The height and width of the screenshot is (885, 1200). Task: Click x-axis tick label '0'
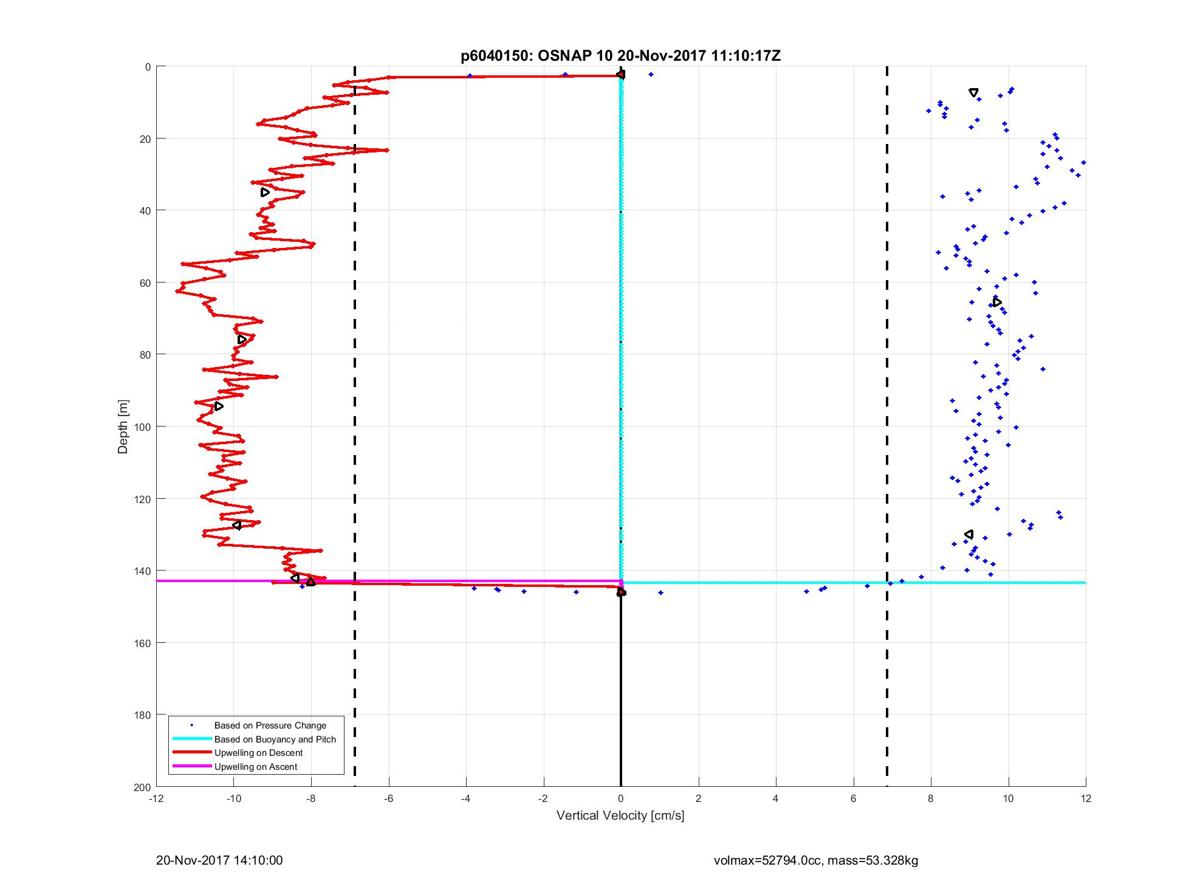(621, 799)
